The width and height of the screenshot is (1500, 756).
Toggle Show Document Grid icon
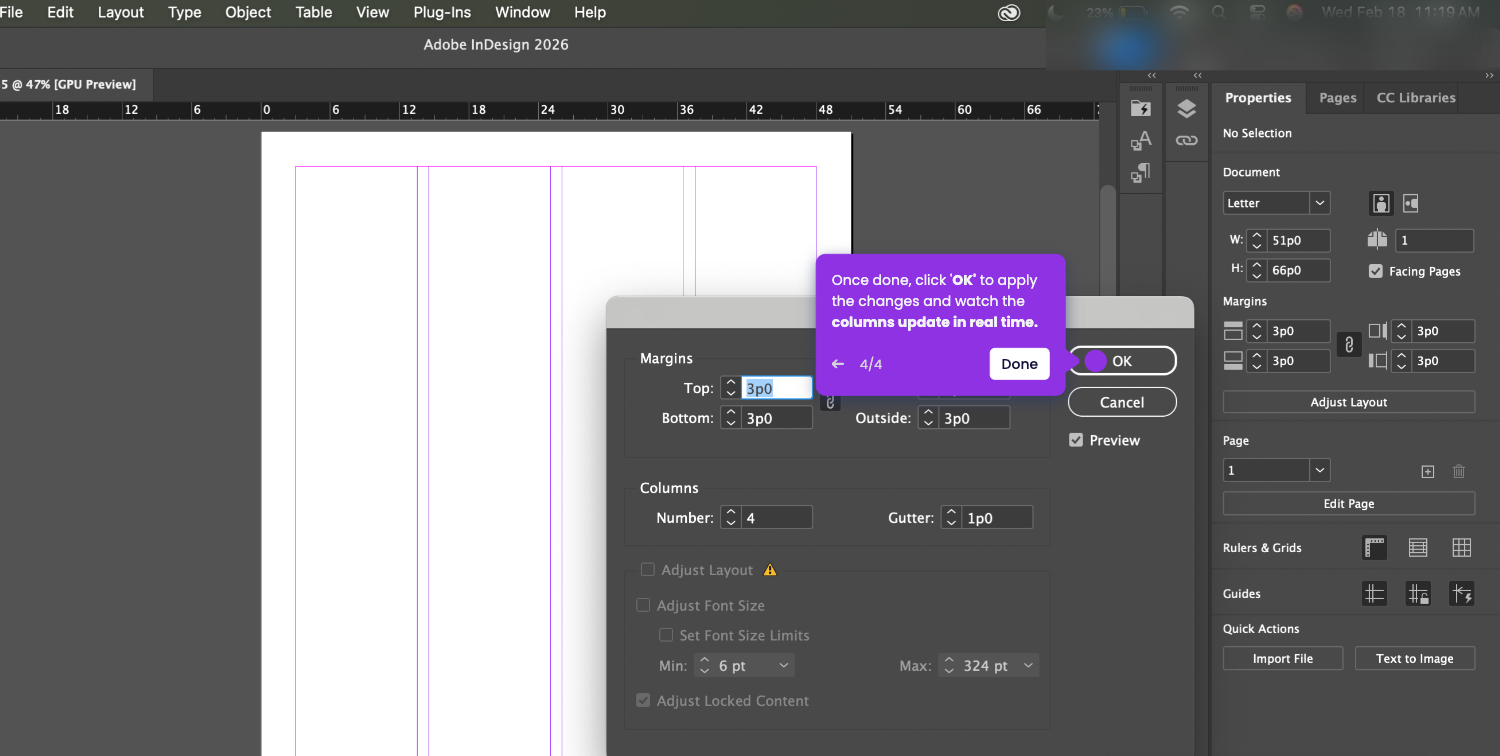[1462, 547]
